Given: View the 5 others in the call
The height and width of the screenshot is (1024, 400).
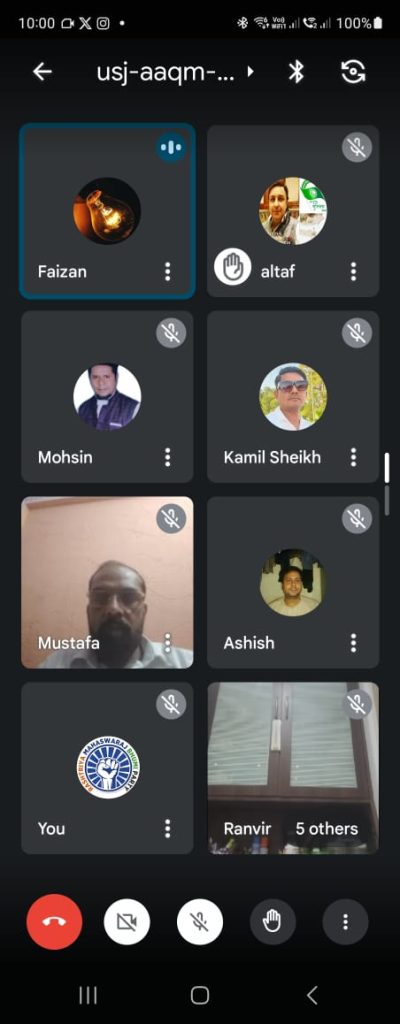Looking at the screenshot, I should pyautogui.click(x=327, y=828).
